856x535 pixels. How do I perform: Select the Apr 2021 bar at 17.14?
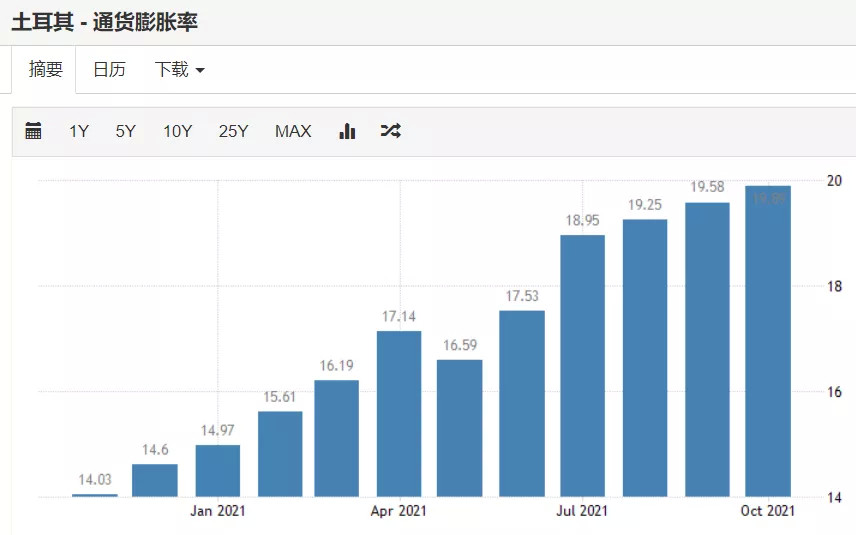click(399, 413)
